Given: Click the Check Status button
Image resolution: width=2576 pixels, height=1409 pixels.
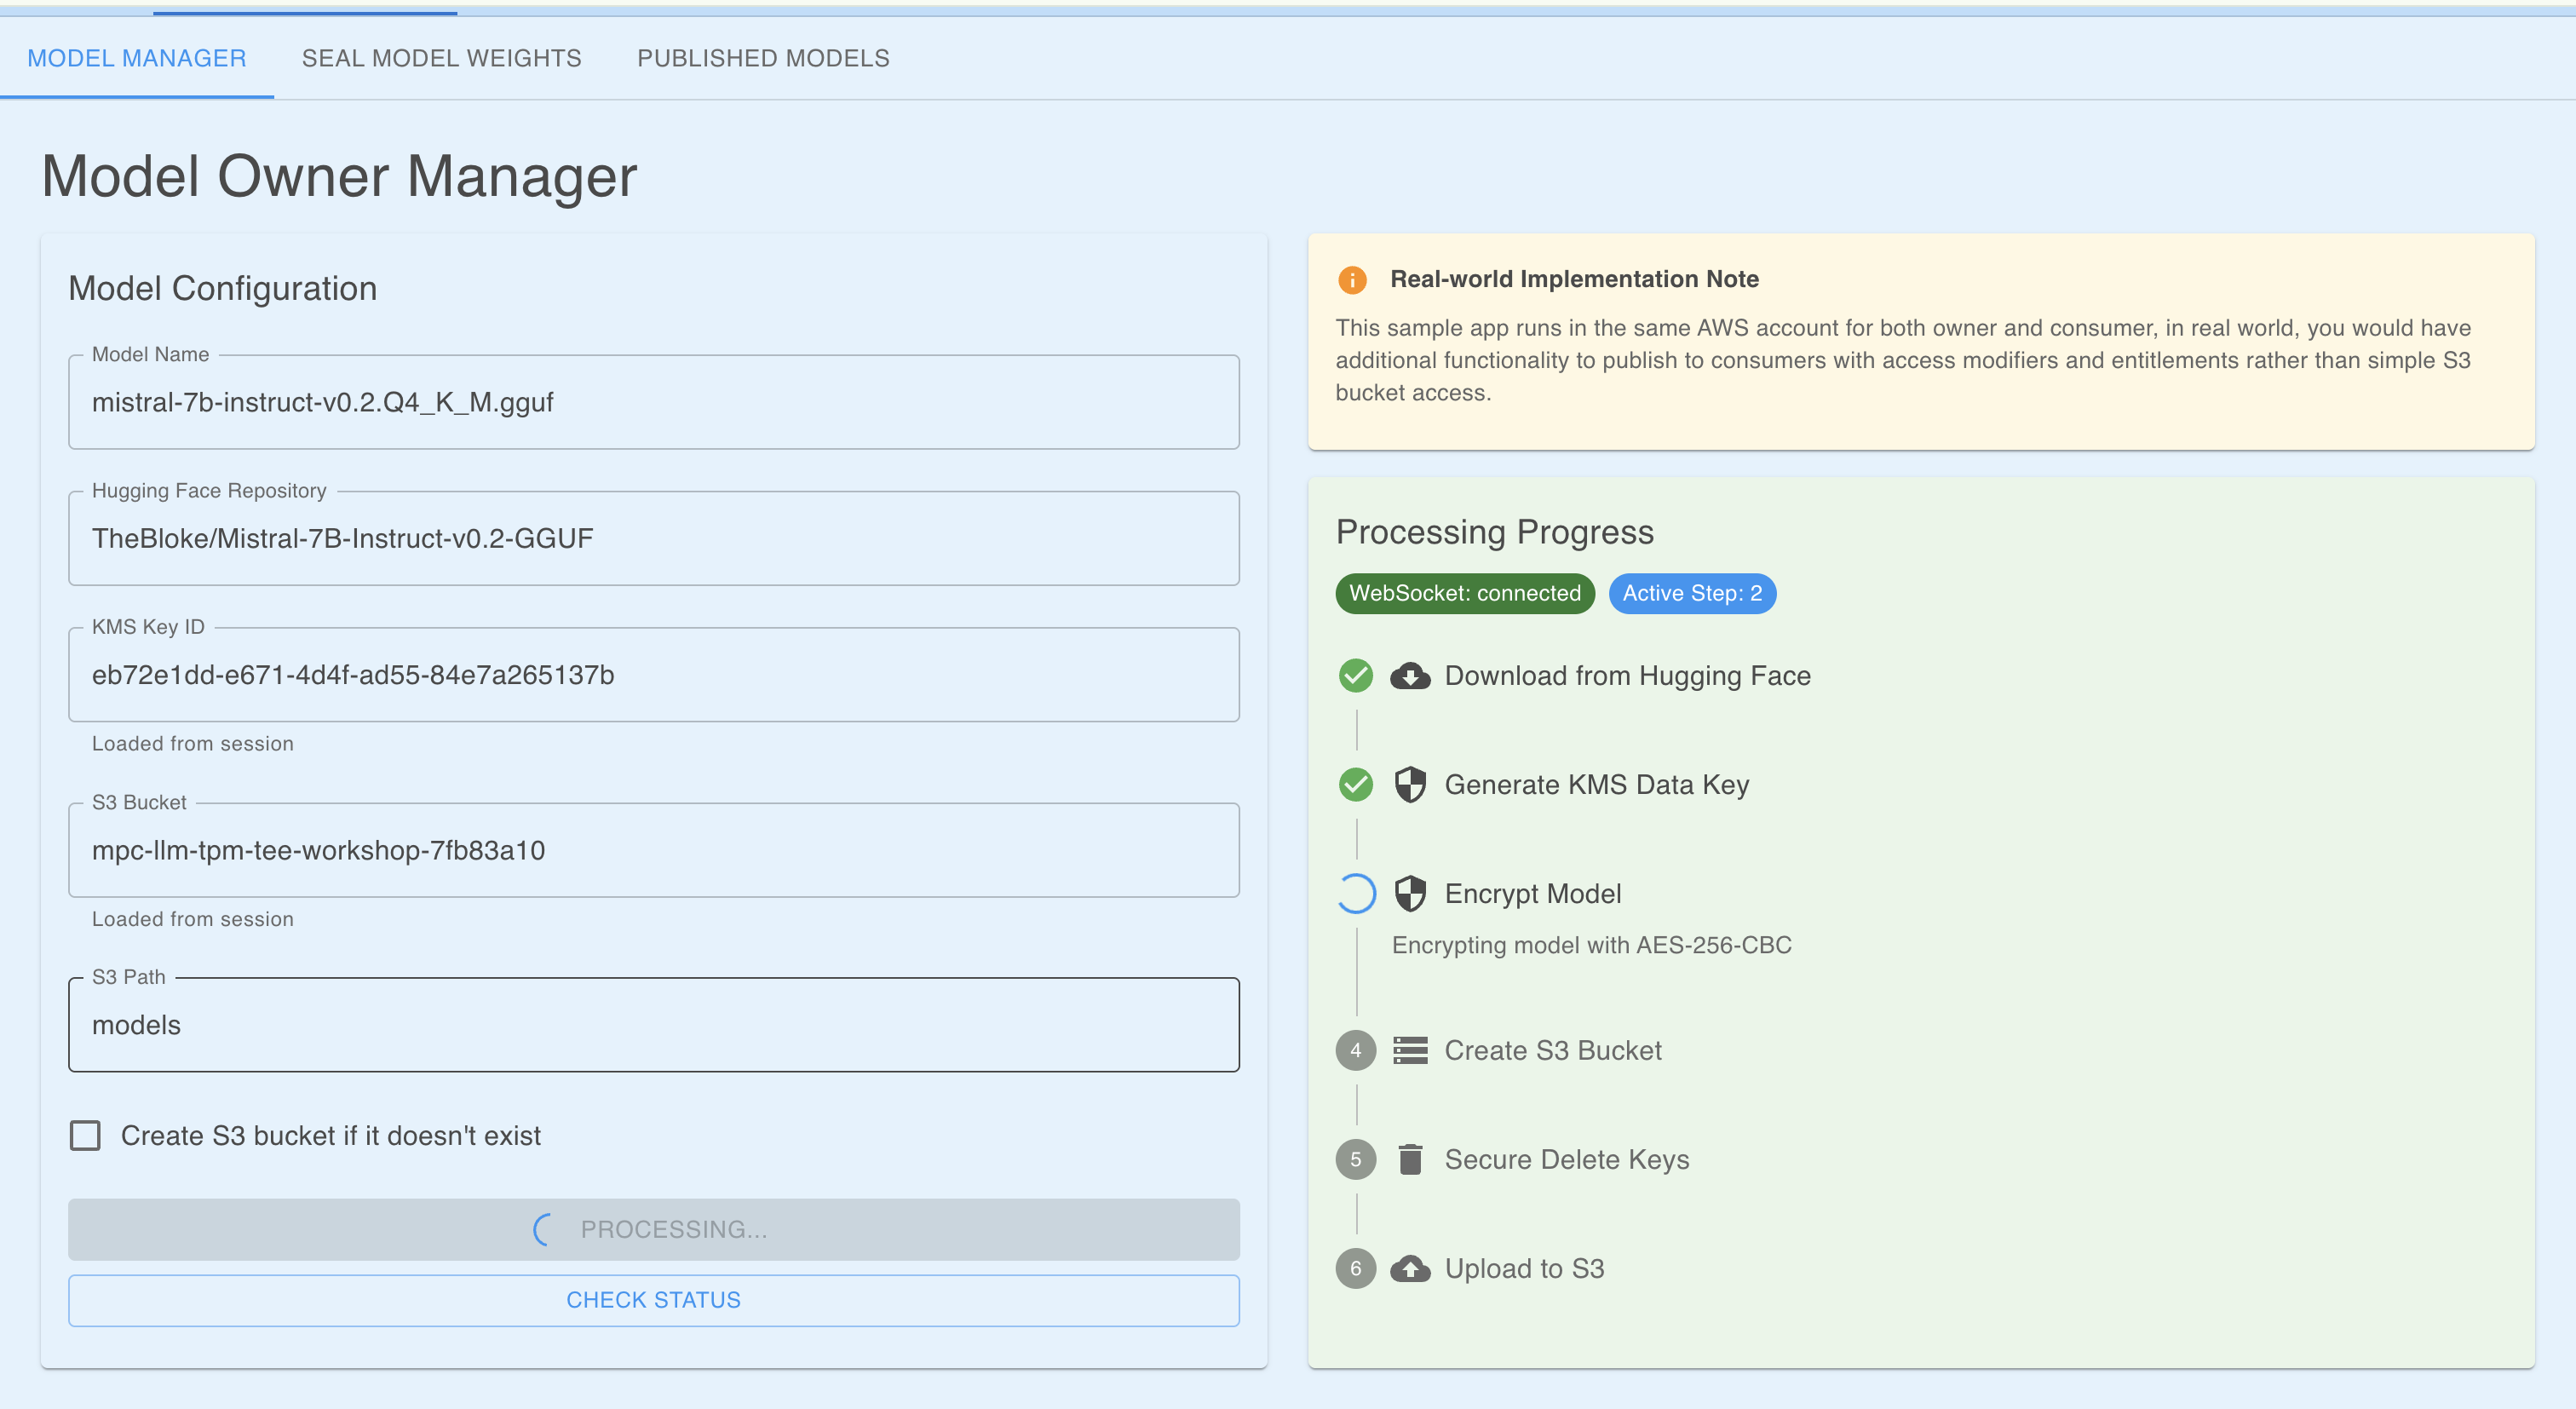Looking at the screenshot, I should pos(653,1300).
